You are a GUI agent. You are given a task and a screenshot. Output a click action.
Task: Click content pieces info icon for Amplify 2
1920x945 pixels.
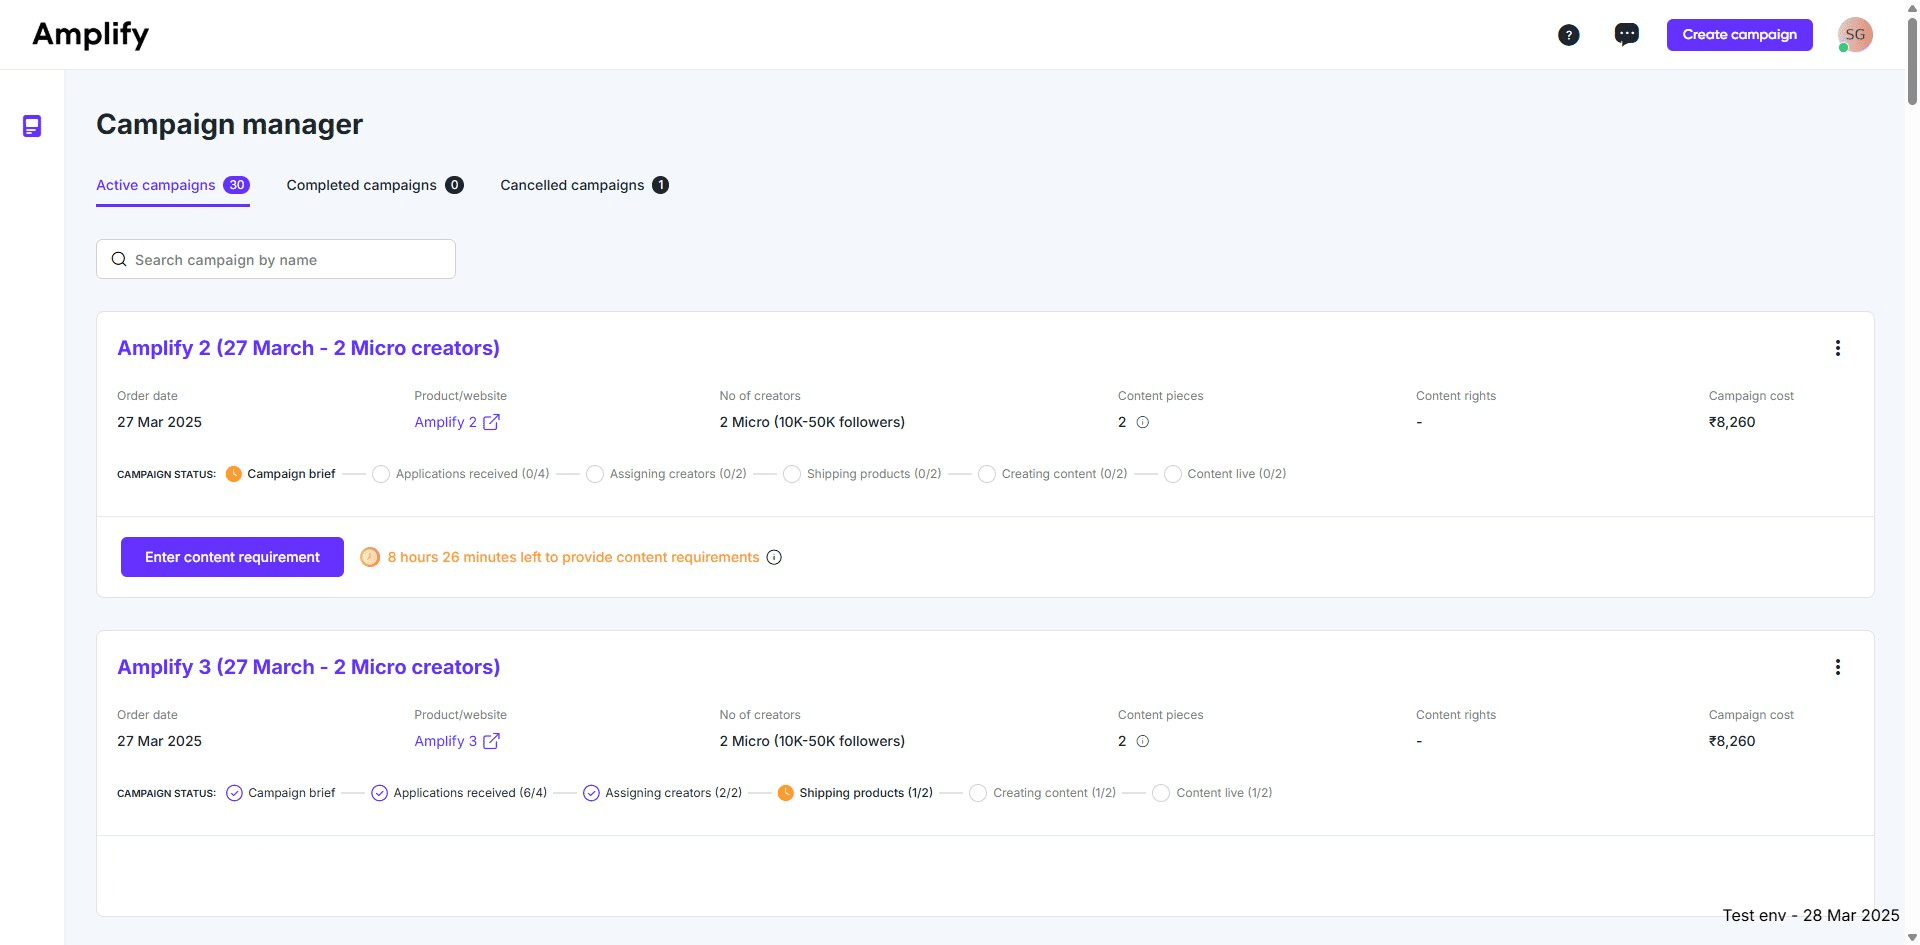[1143, 422]
